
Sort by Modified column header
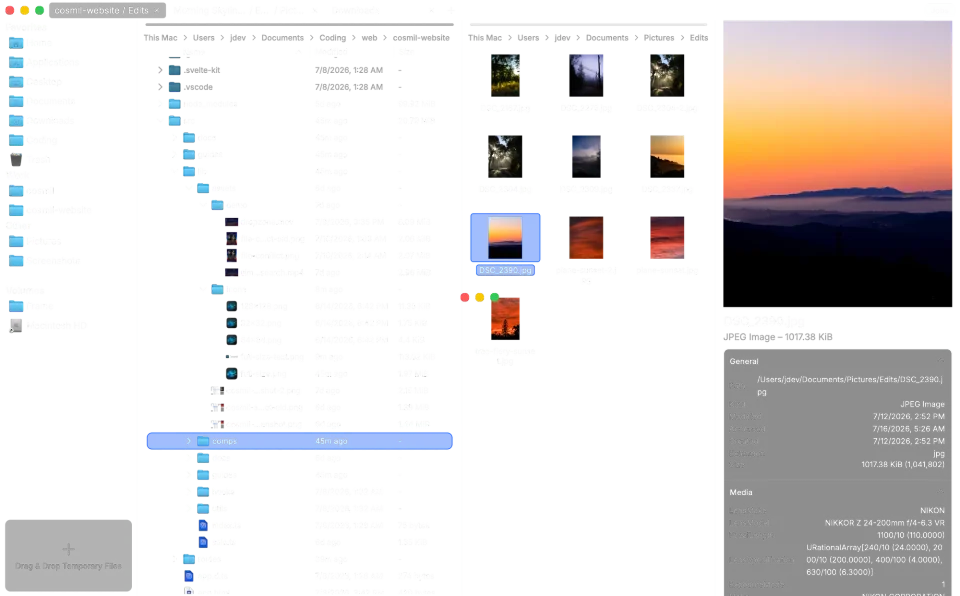pos(331,53)
